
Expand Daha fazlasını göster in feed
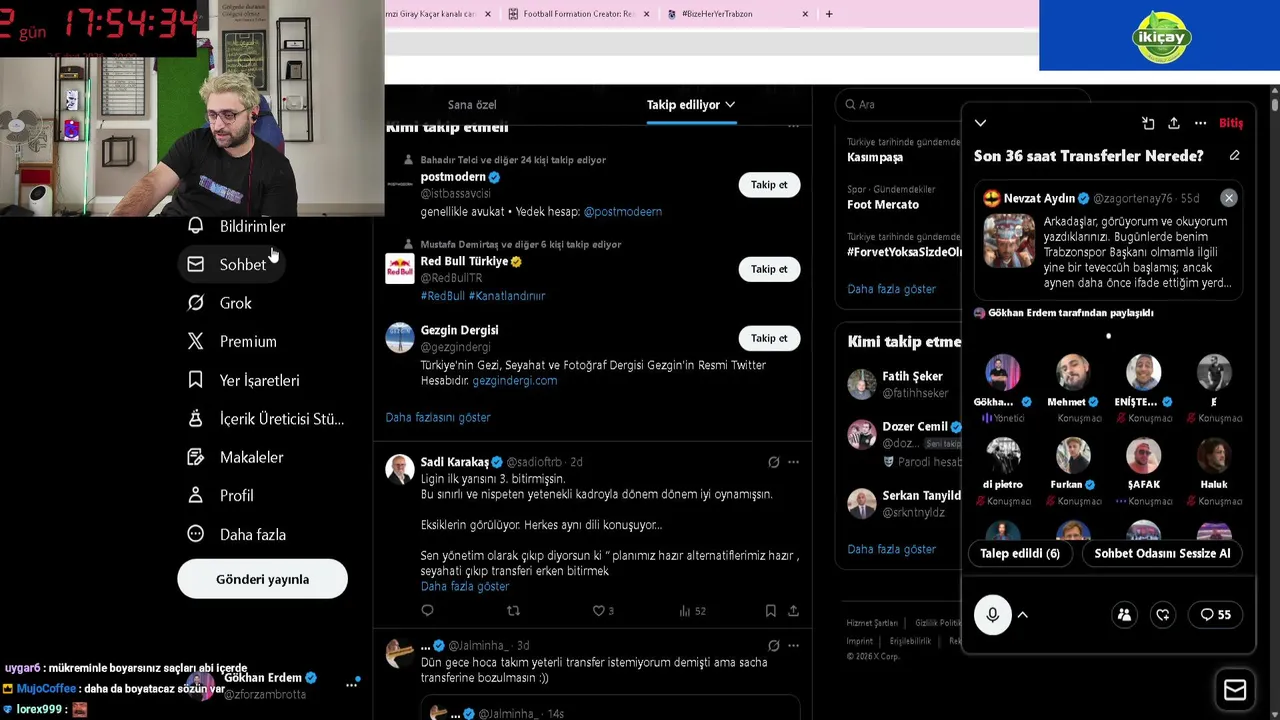(438, 417)
